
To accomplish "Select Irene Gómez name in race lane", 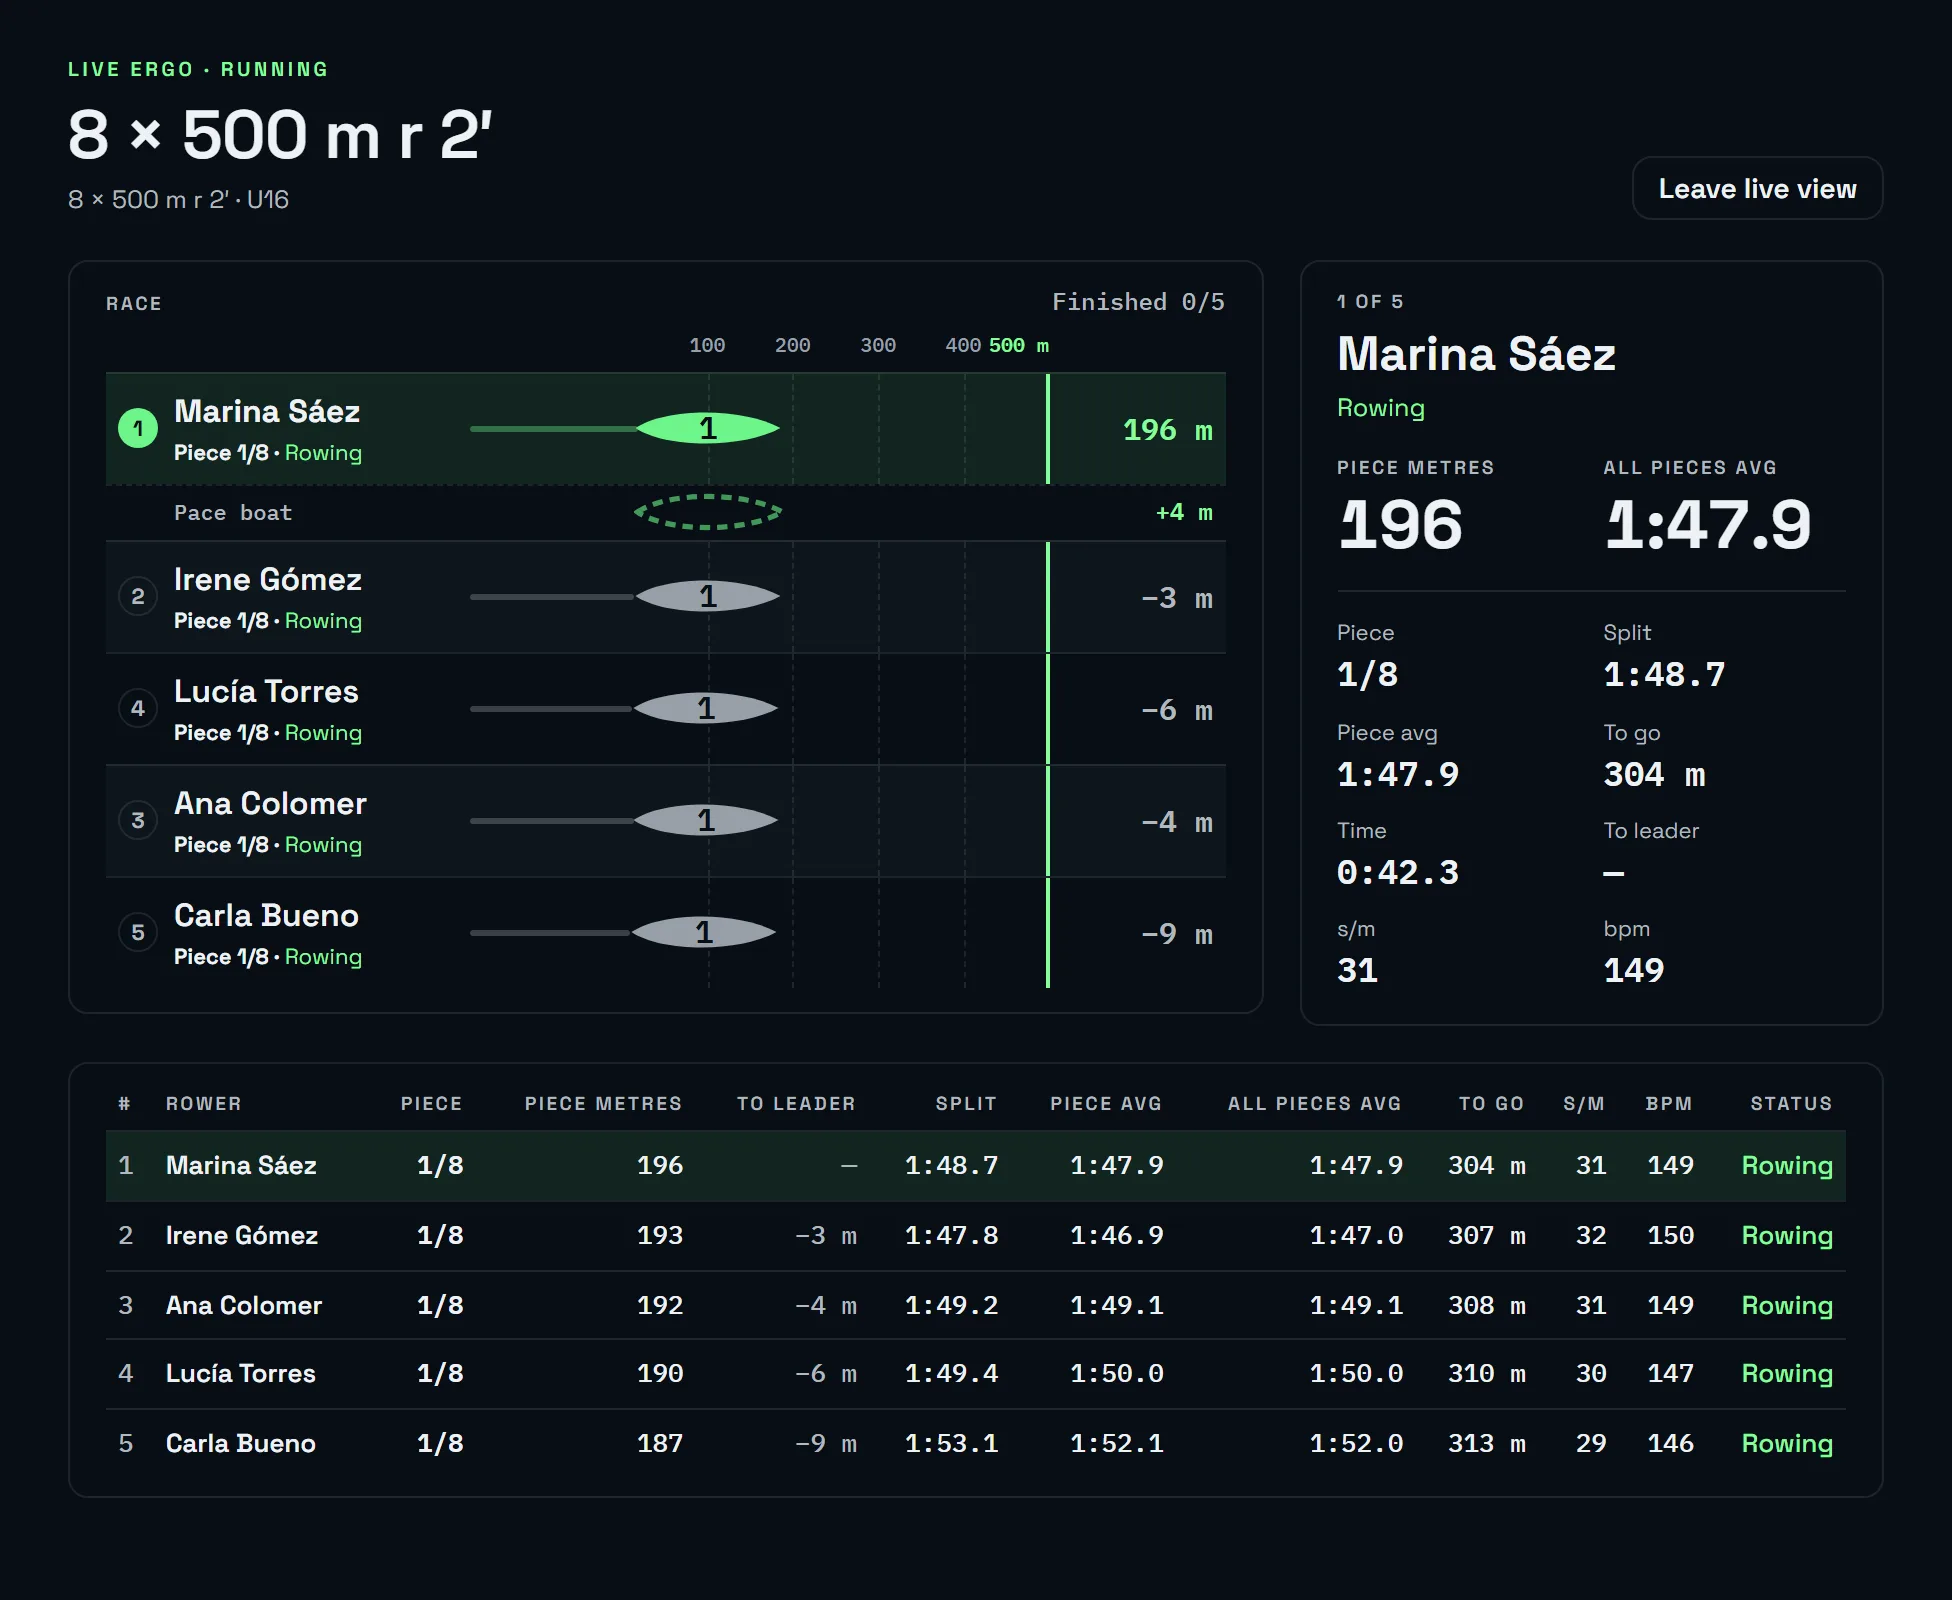I will (268, 579).
